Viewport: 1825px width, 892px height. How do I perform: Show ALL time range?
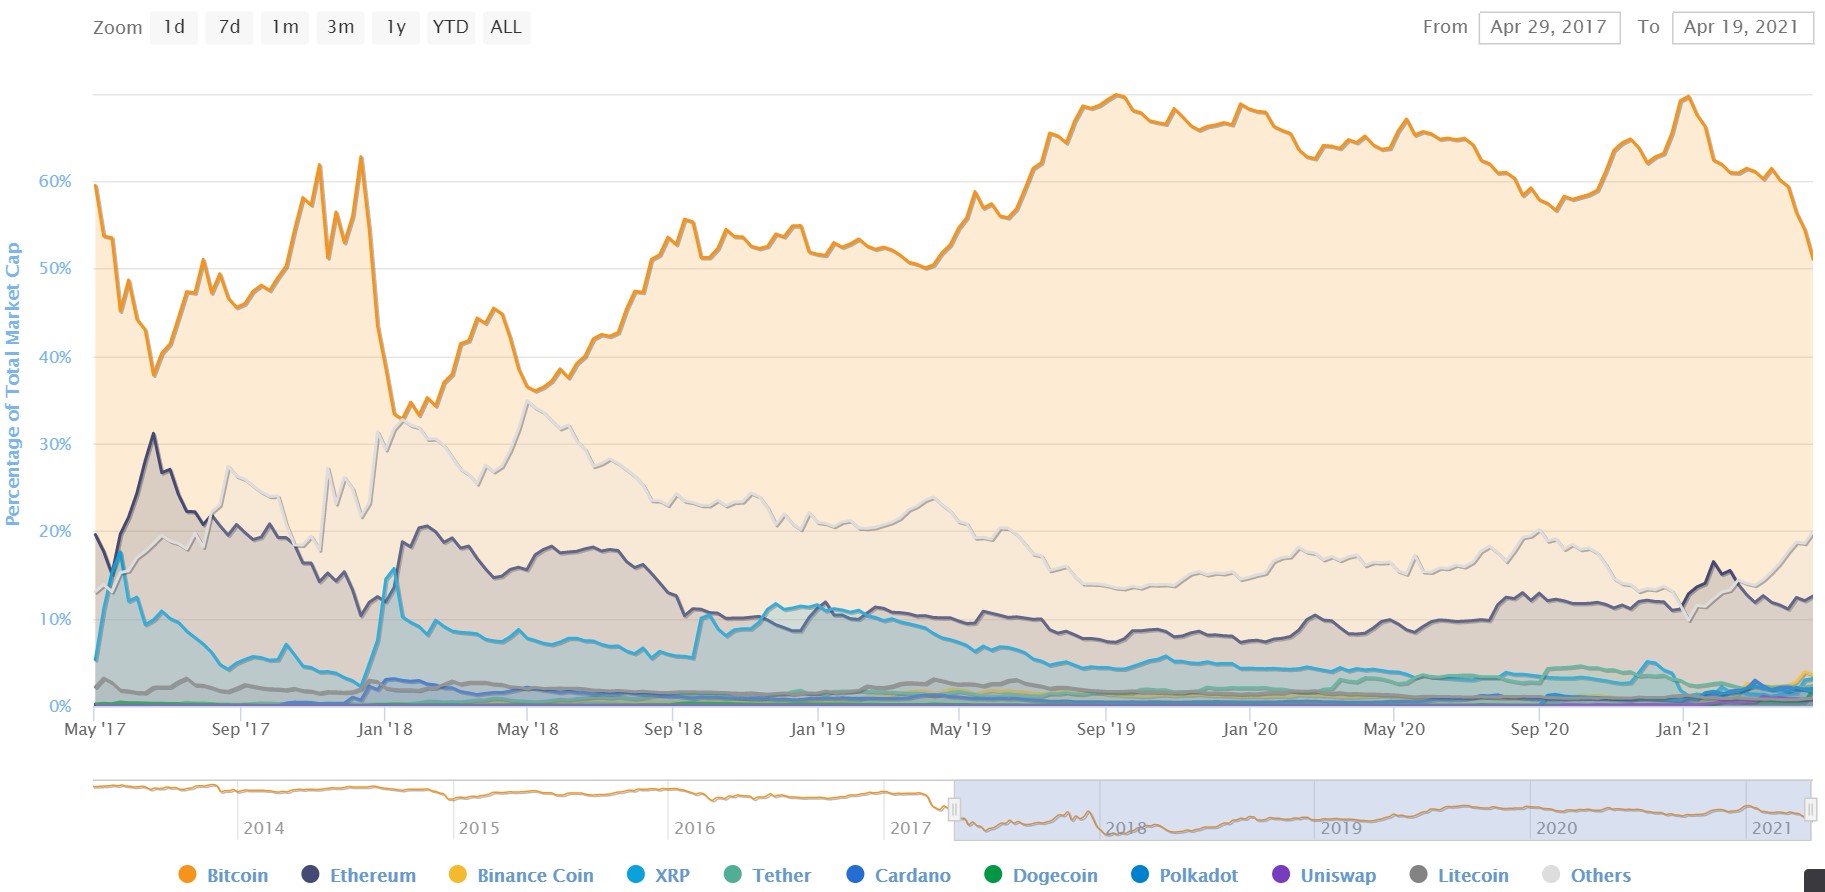pyautogui.click(x=506, y=27)
